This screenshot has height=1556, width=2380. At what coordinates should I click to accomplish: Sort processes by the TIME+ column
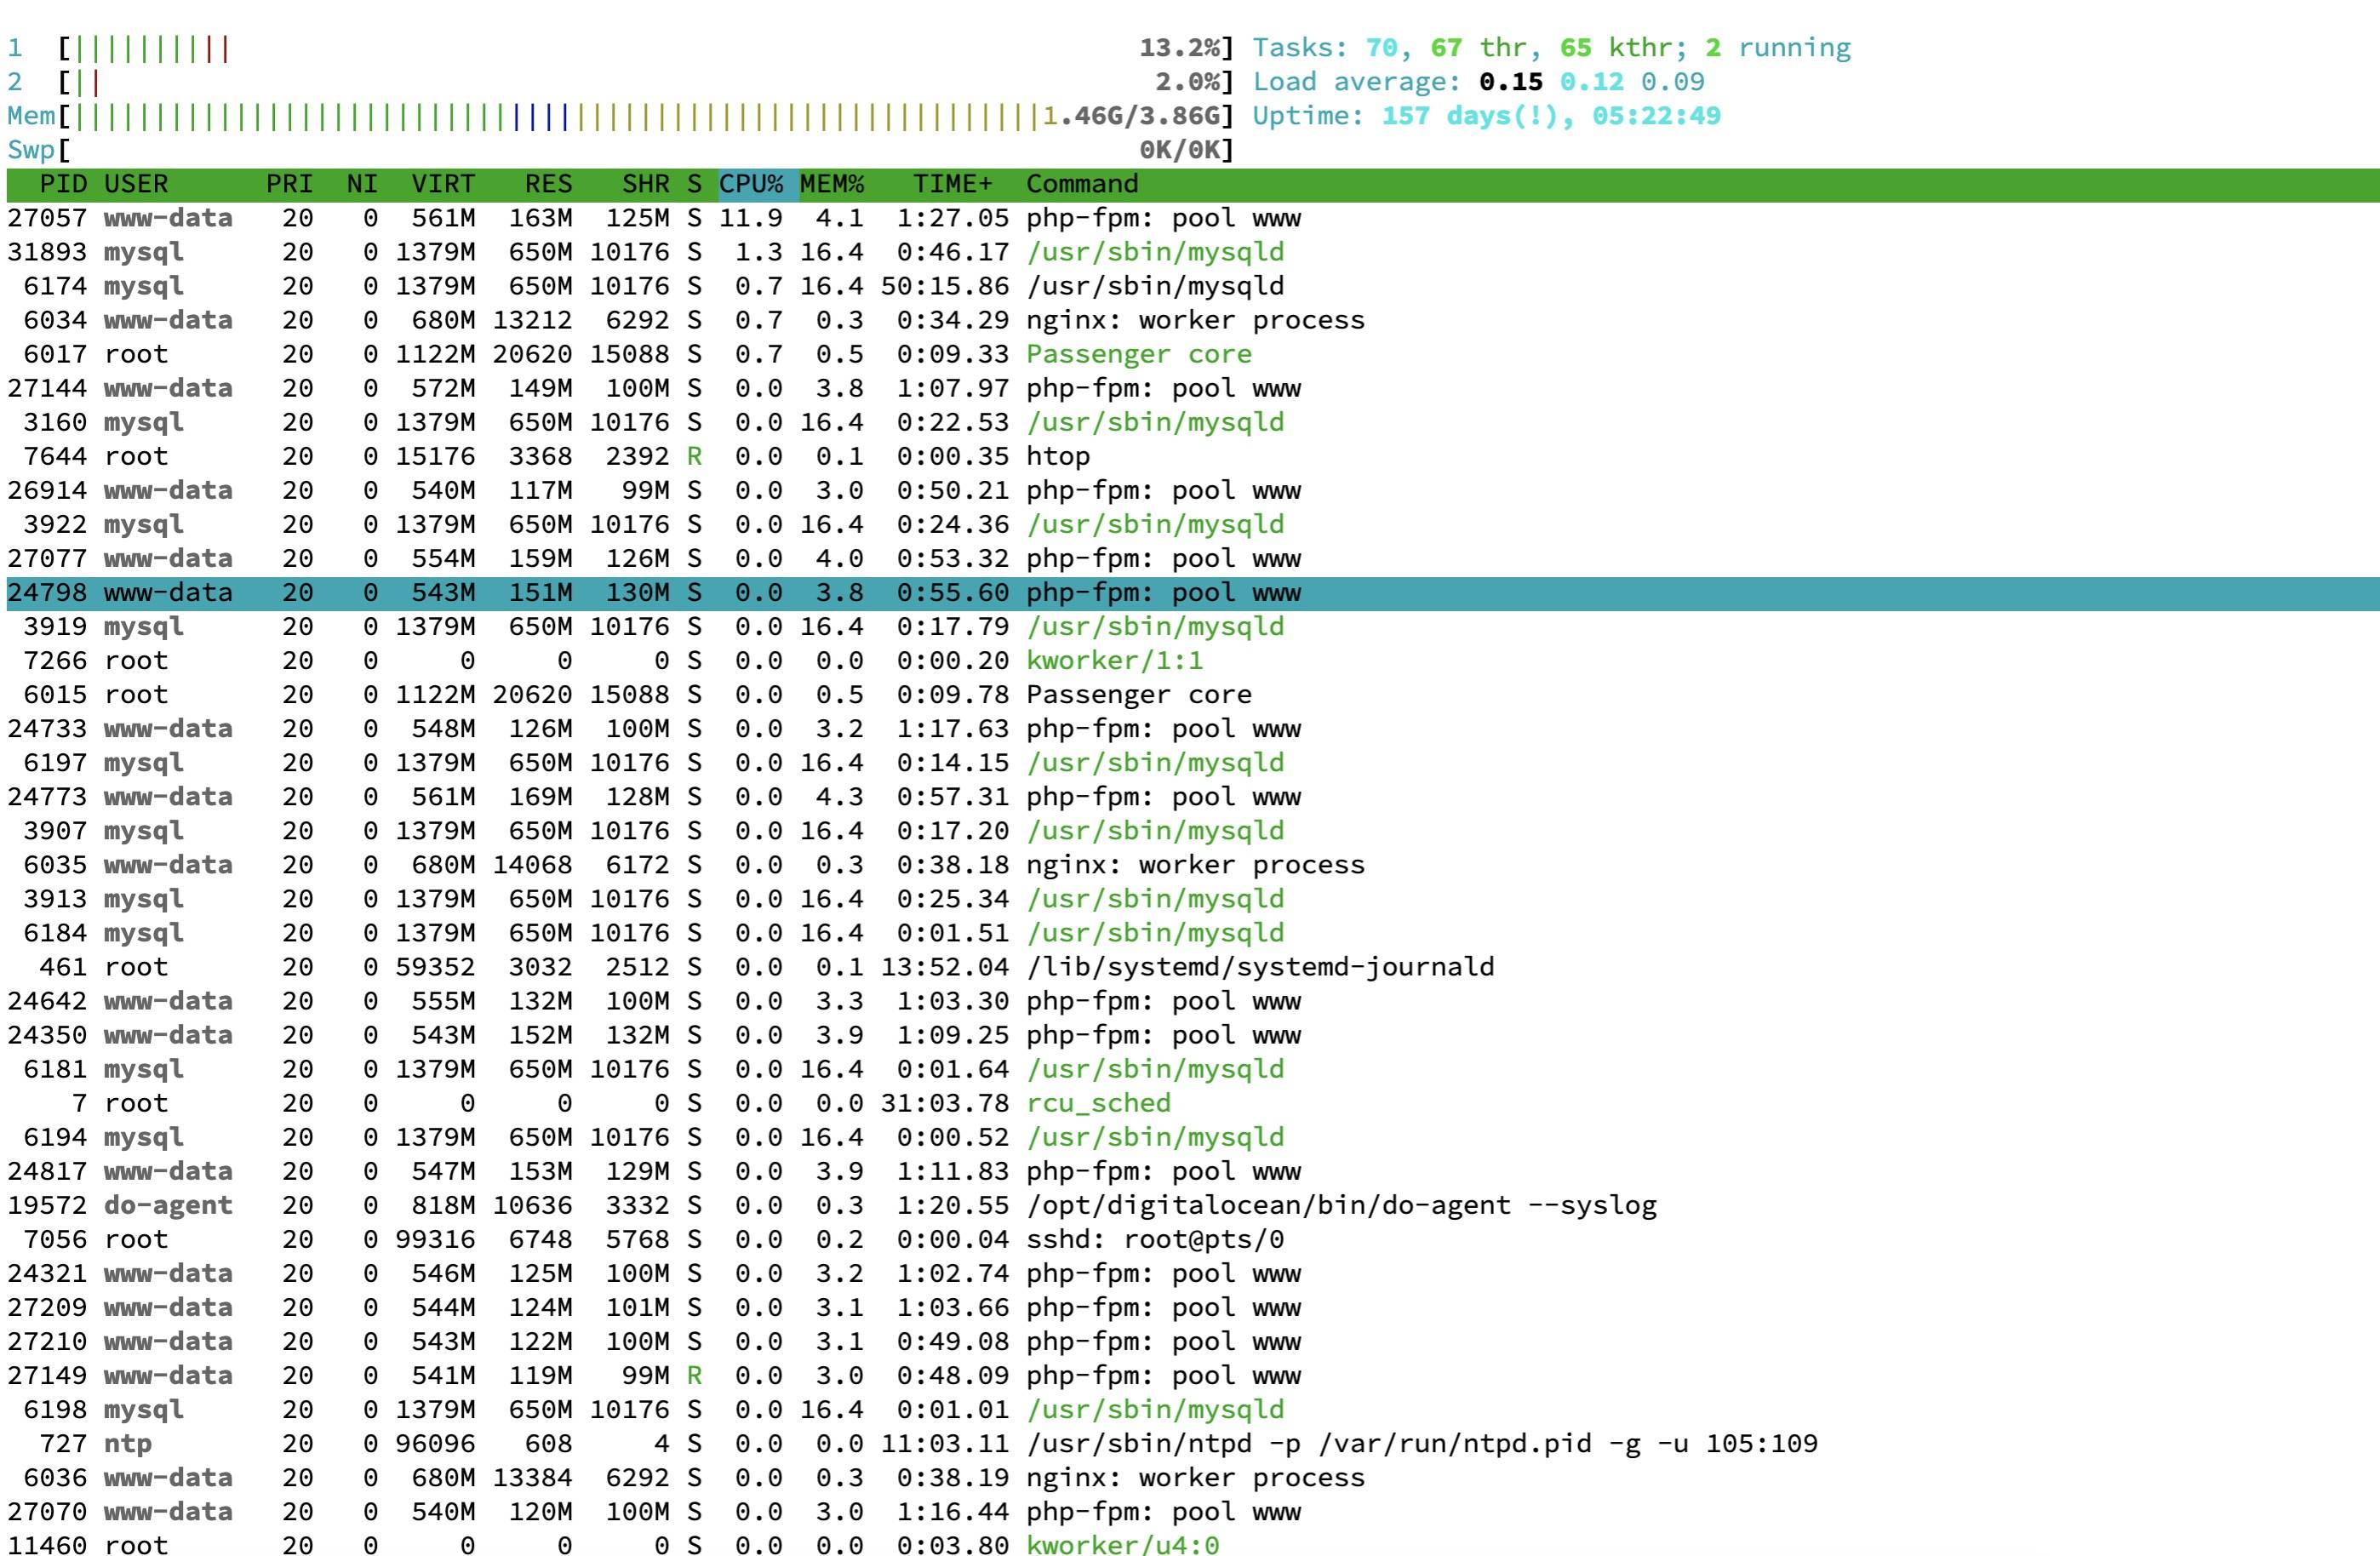point(953,184)
